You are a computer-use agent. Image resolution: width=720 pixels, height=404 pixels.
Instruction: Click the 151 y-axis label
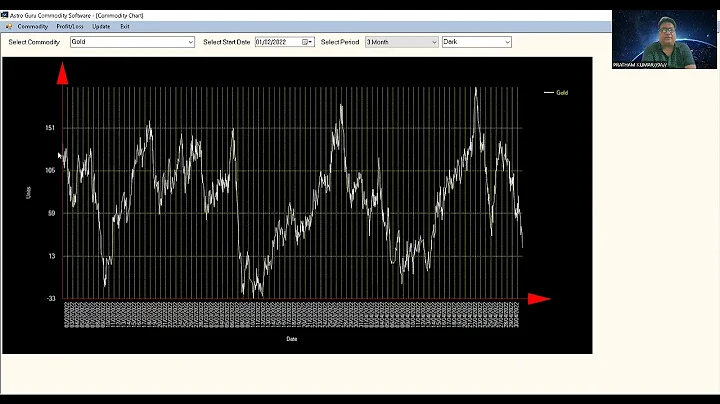tap(50, 128)
